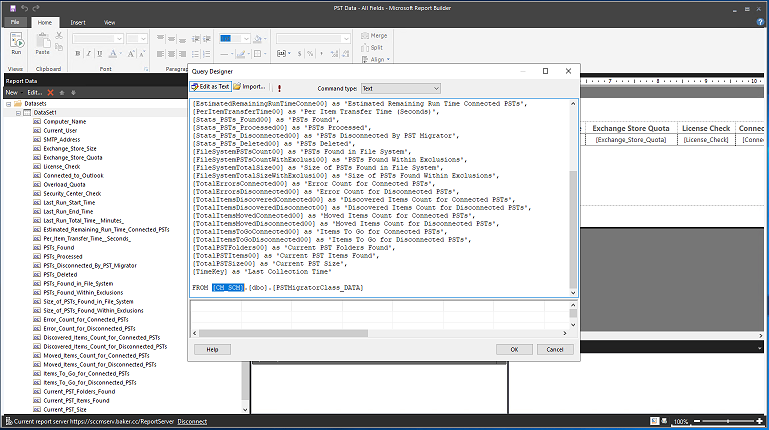769x430 pixels.
Task: Click the Grow Font icon
Action: pyautogui.click(x=131, y=53)
